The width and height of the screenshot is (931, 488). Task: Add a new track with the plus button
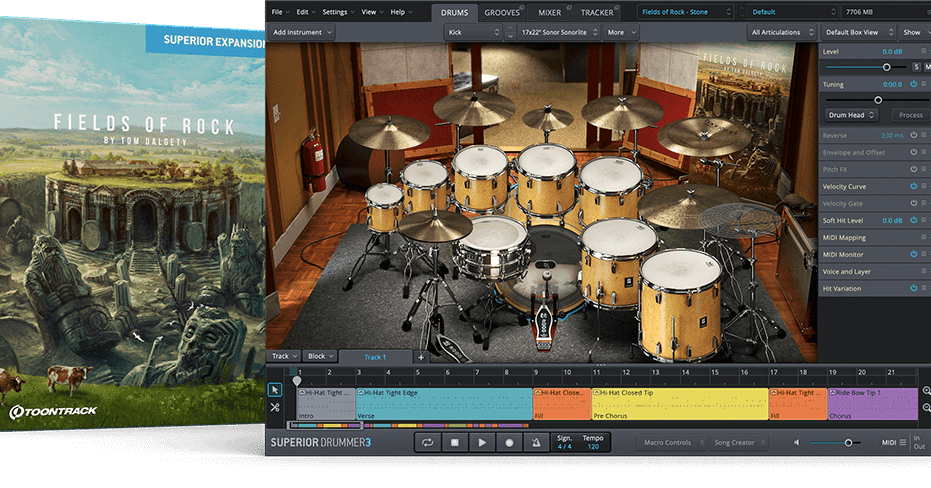[x=421, y=357]
